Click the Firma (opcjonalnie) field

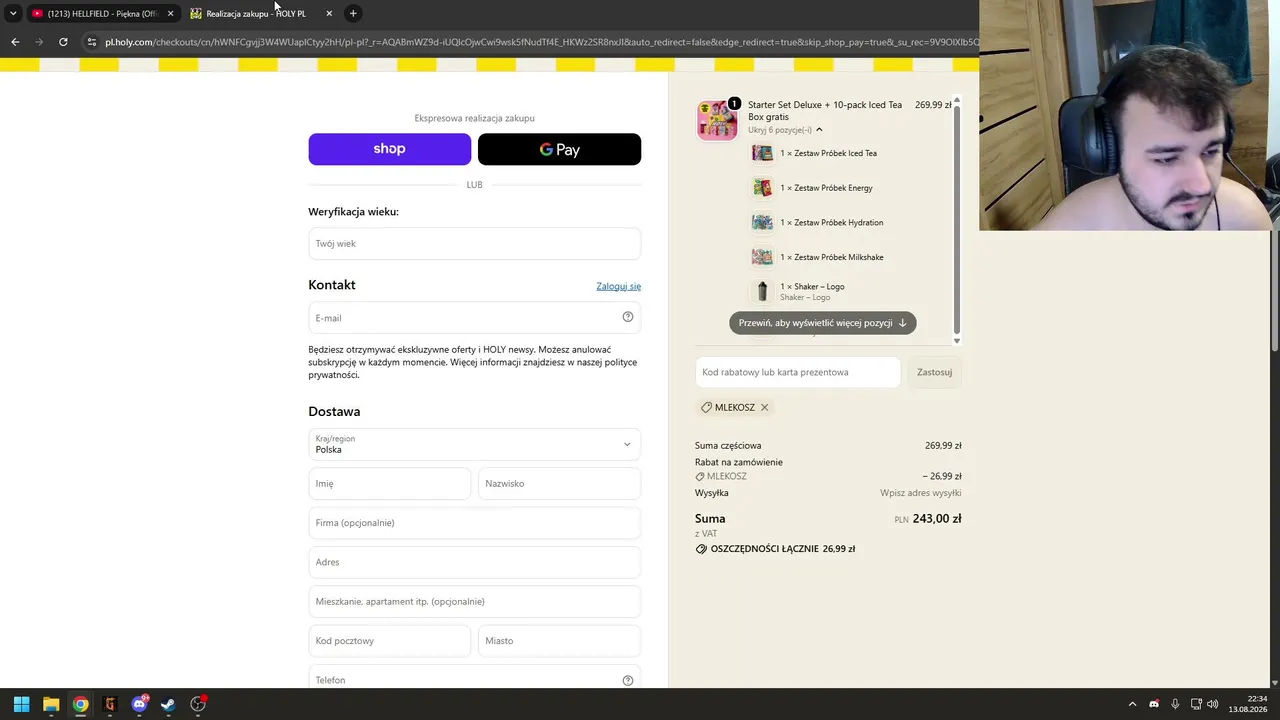point(474,522)
